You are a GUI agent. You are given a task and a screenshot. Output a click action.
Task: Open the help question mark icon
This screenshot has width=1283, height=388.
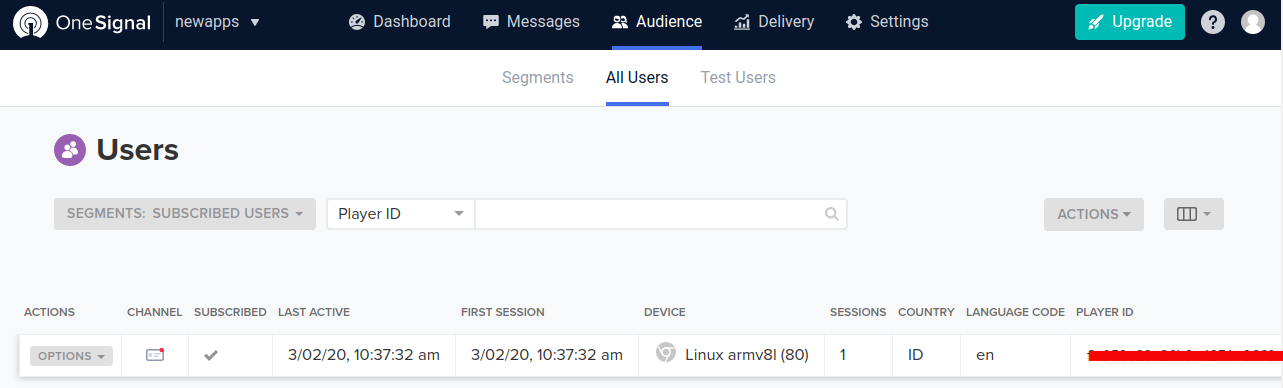coord(1213,22)
